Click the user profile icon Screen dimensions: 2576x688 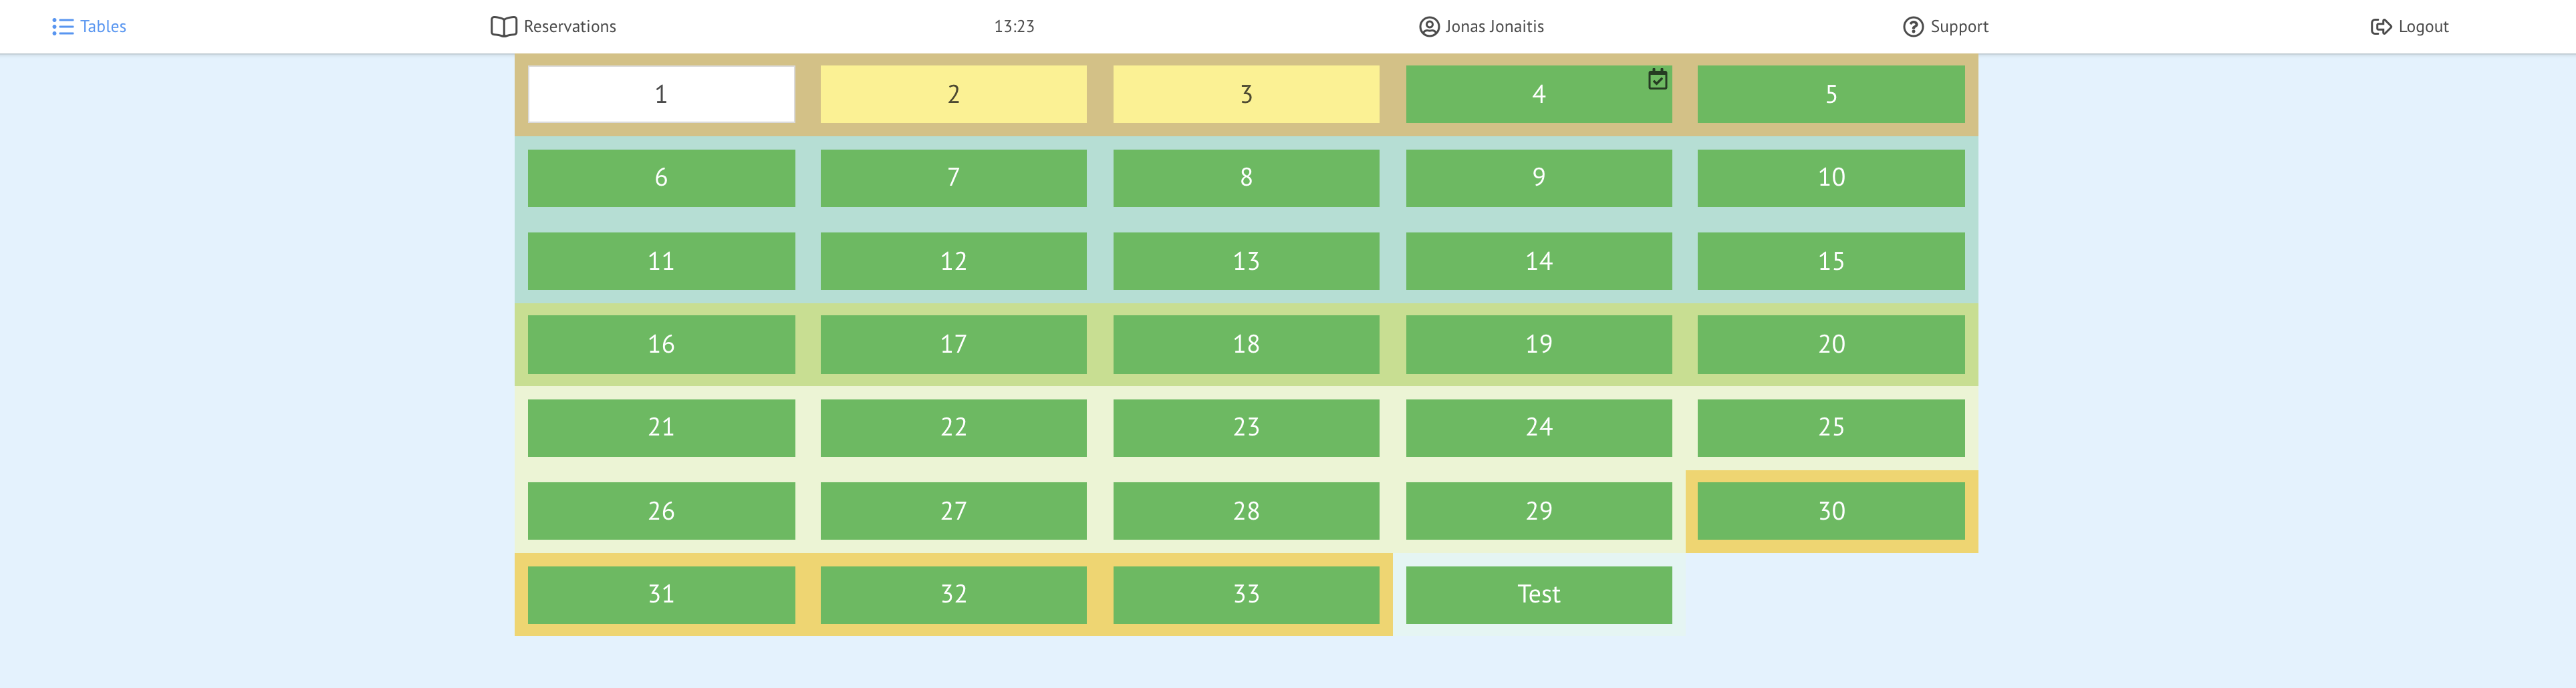(1429, 27)
